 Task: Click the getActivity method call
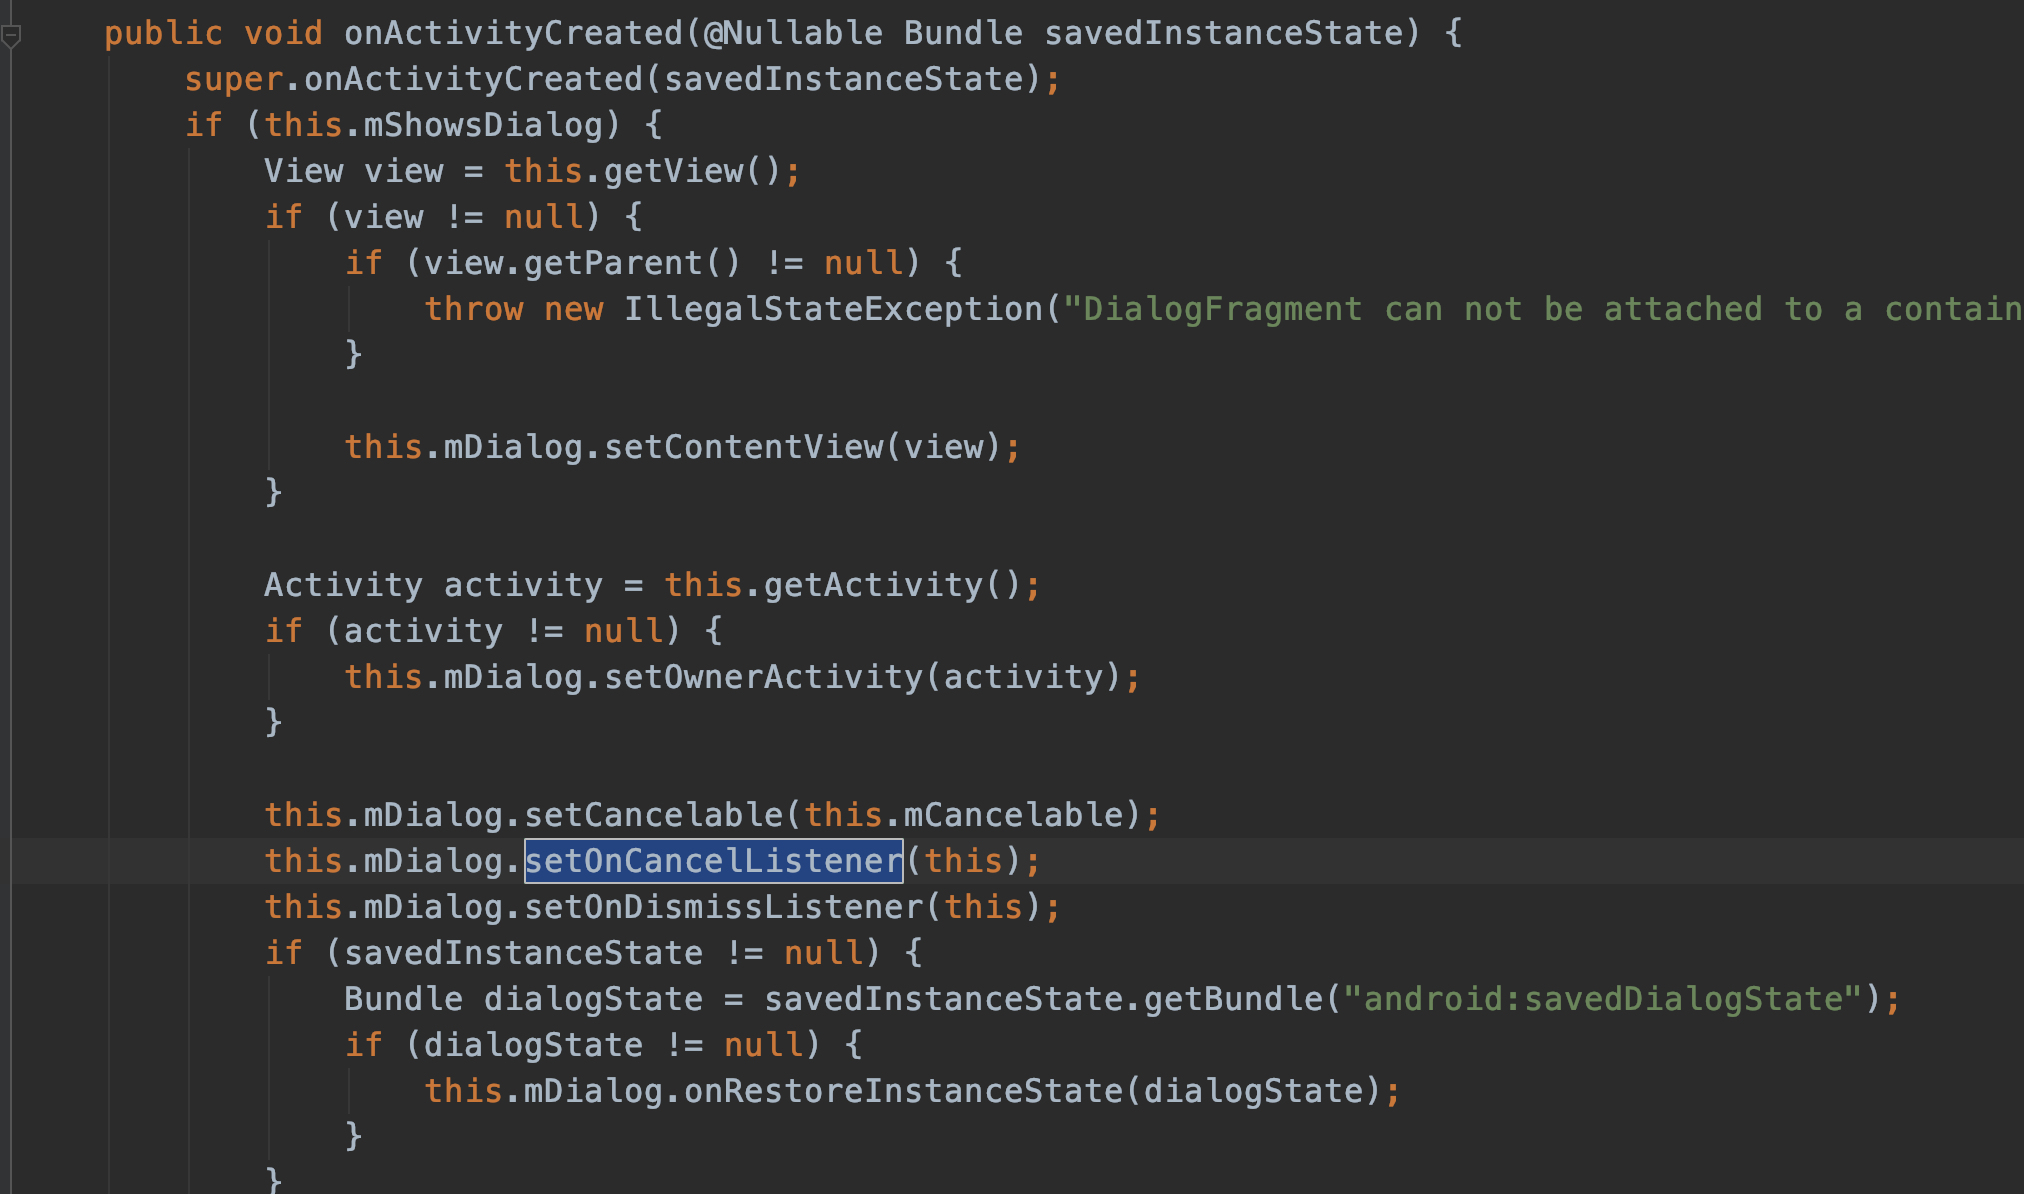(873, 585)
